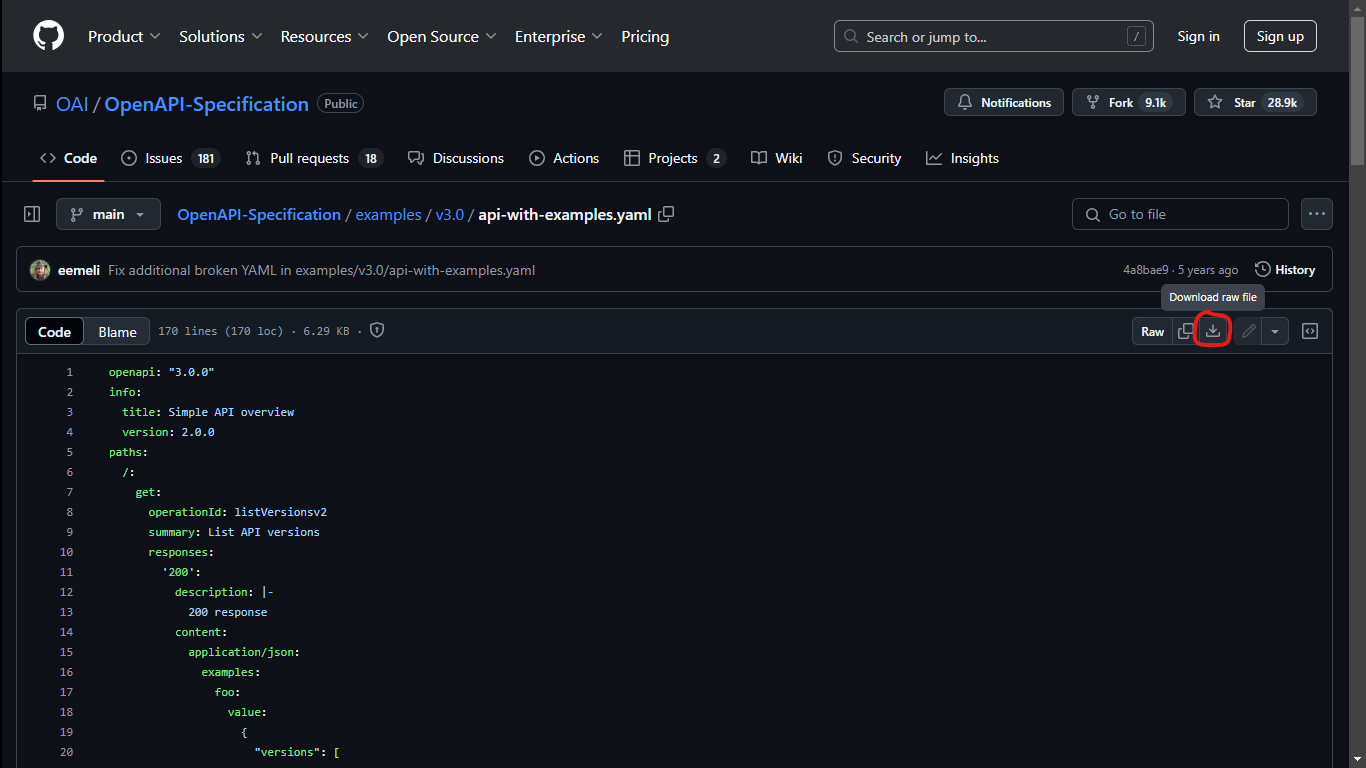This screenshot has height=768, width=1366.
Task: Click the GitHub logo home icon
Action: click(48, 36)
